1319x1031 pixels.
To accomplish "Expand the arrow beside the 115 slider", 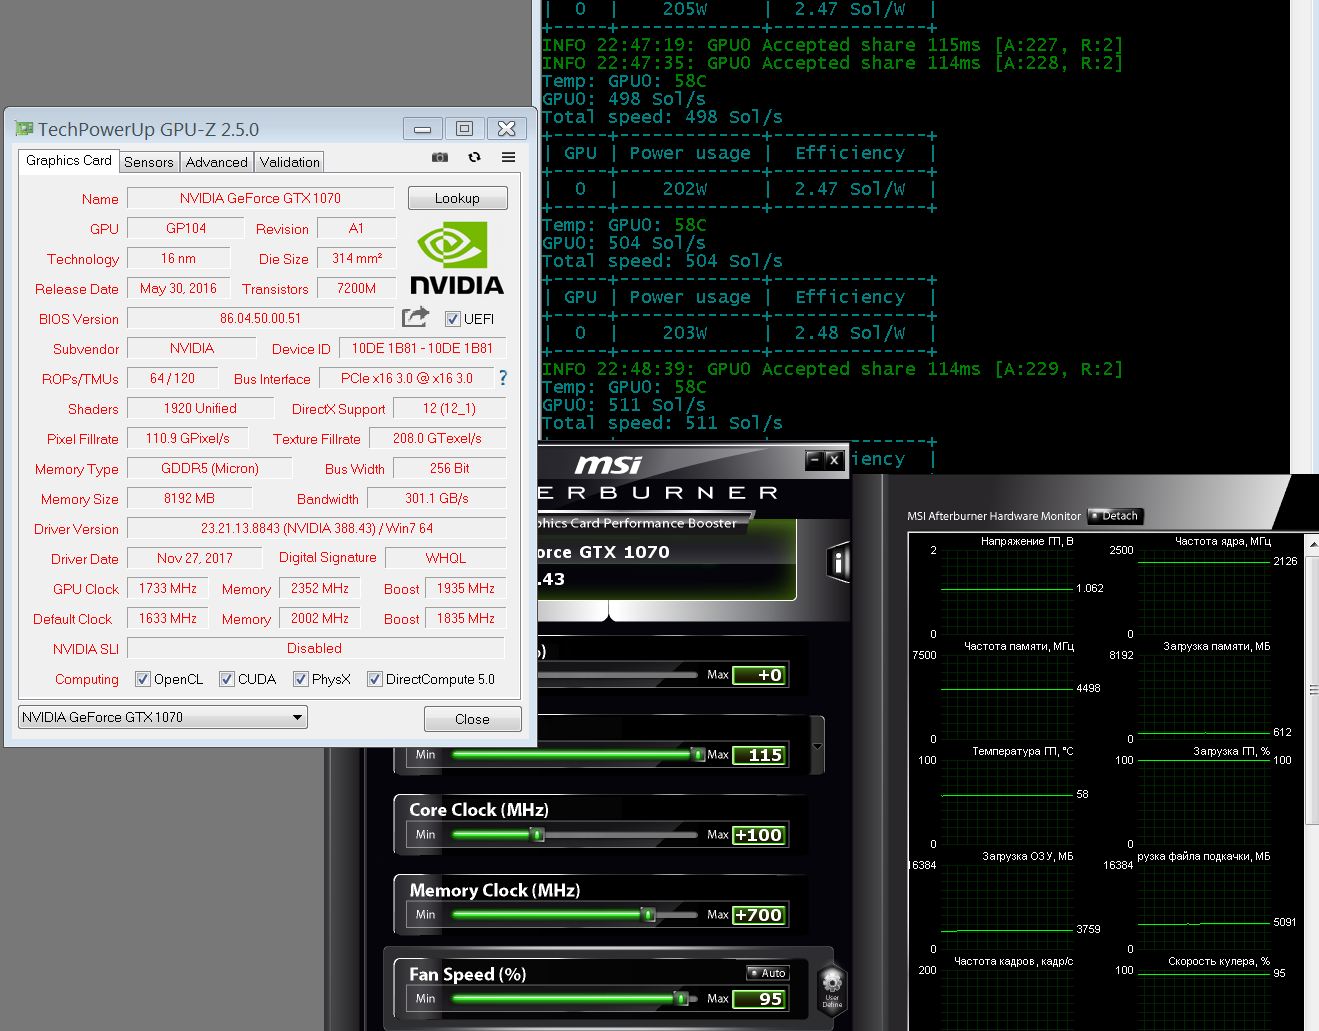I will pyautogui.click(x=817, y=746).
